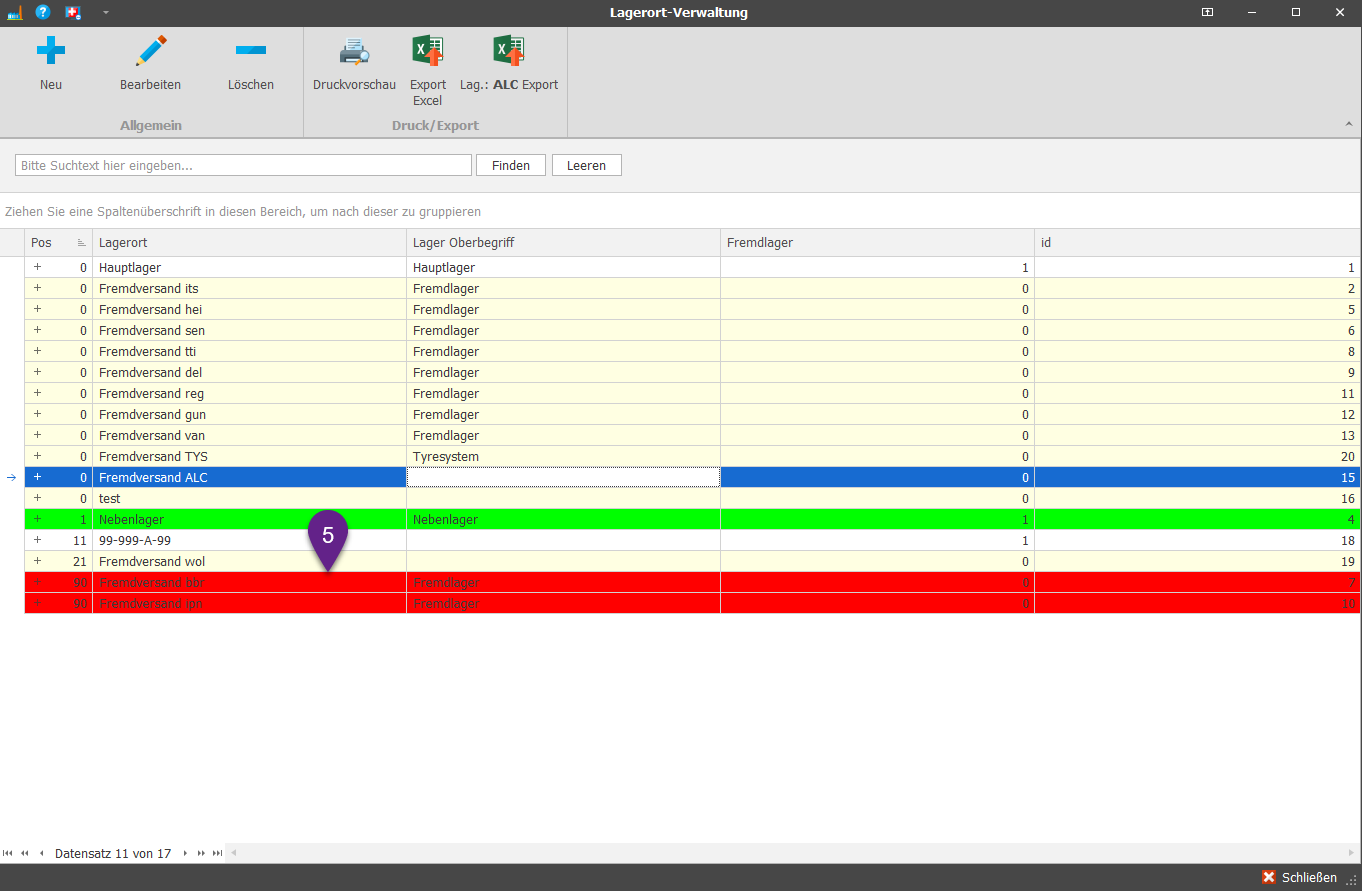Screen dimensions: 1362x891
Task: Select the Fremdversand van cell
Action: (x=249, y=436)
